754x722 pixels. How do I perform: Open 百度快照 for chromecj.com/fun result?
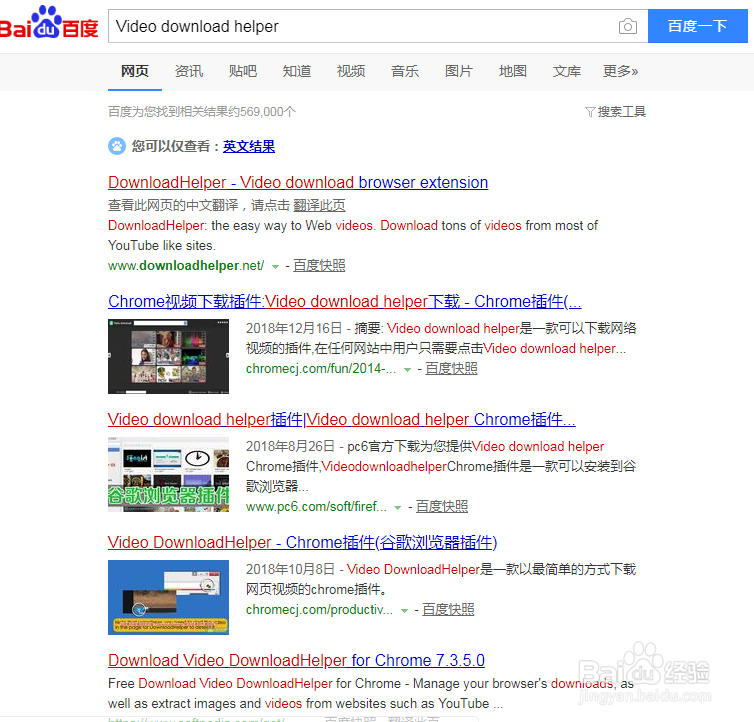pos(452,368)
